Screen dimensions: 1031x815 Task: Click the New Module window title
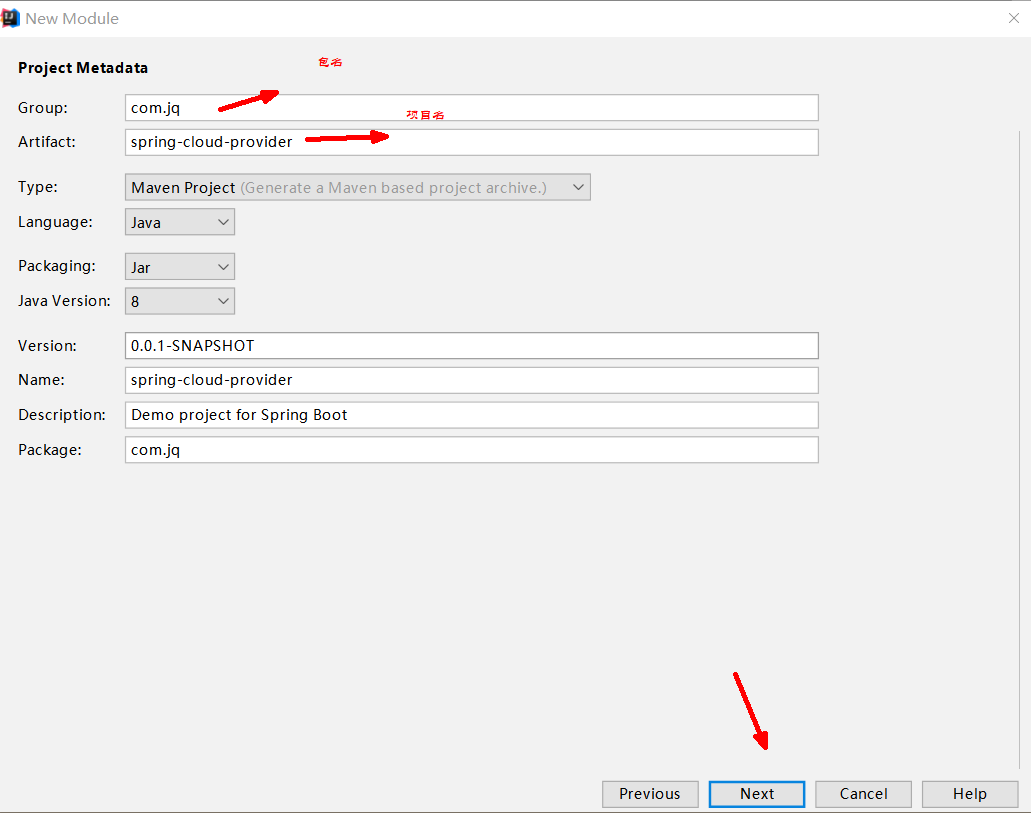[72, 18]
